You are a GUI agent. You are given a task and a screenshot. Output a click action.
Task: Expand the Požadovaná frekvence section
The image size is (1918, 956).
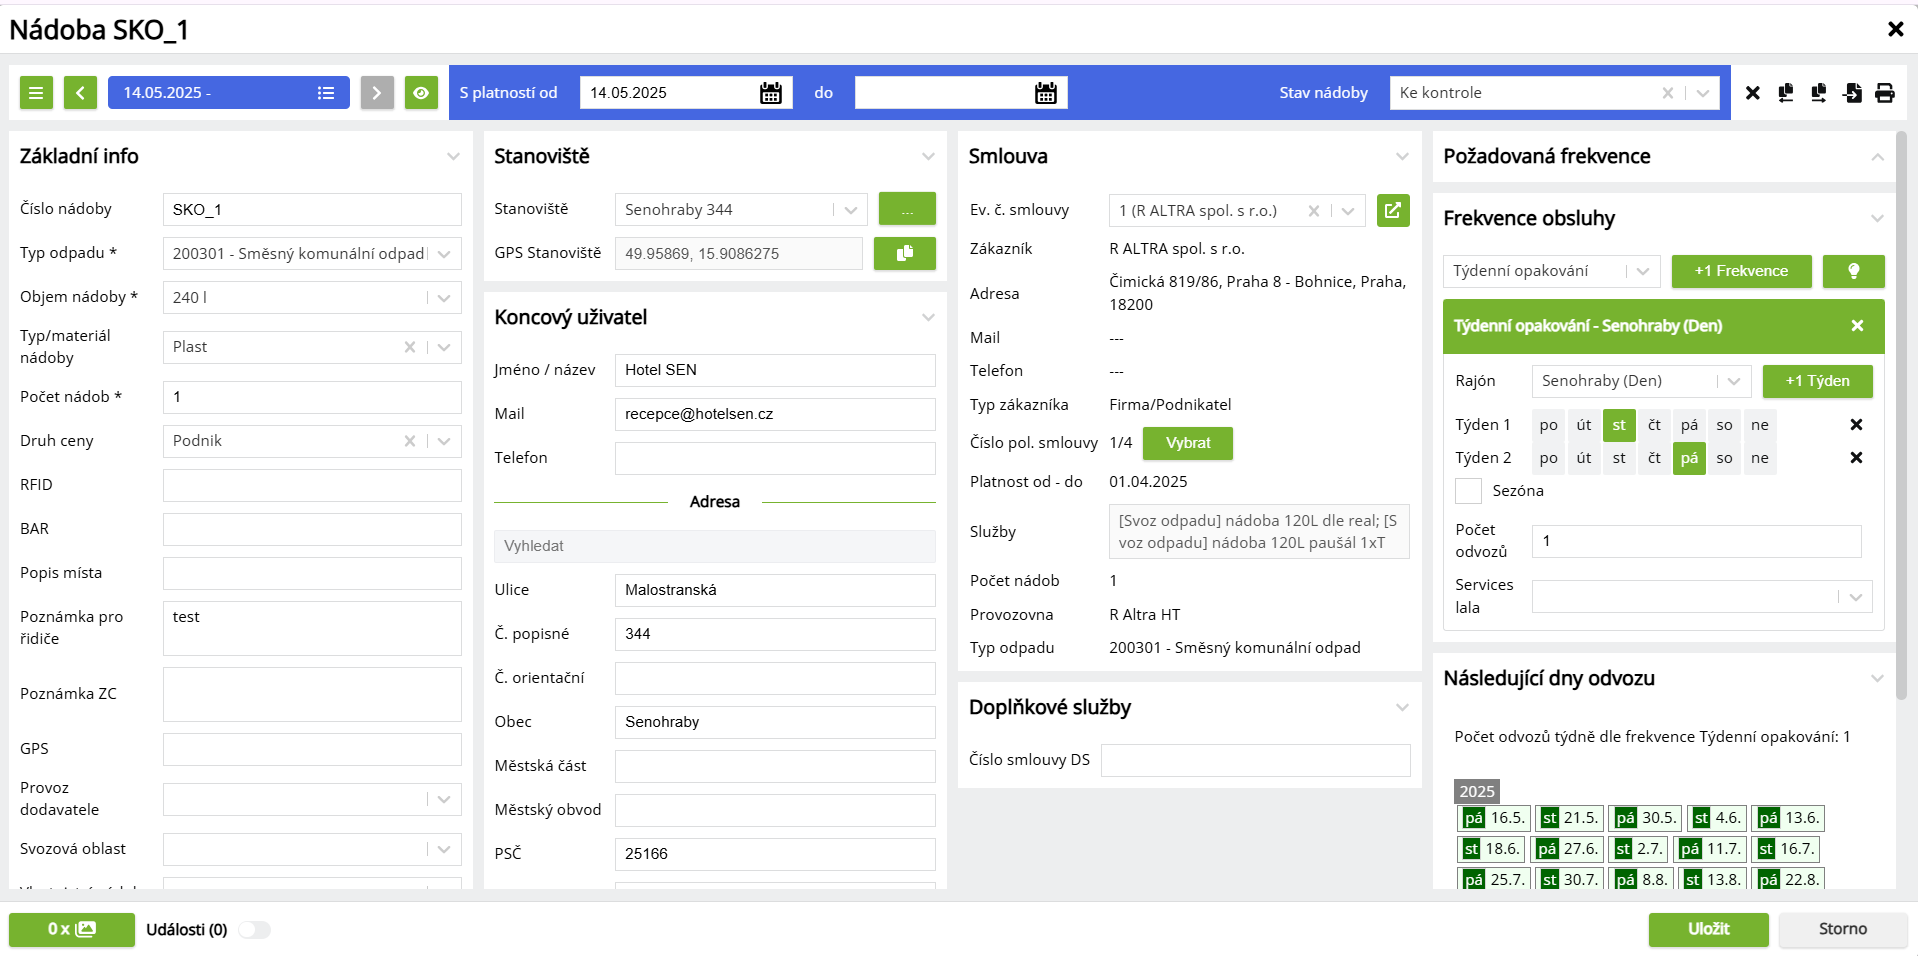click(1877, 157)
